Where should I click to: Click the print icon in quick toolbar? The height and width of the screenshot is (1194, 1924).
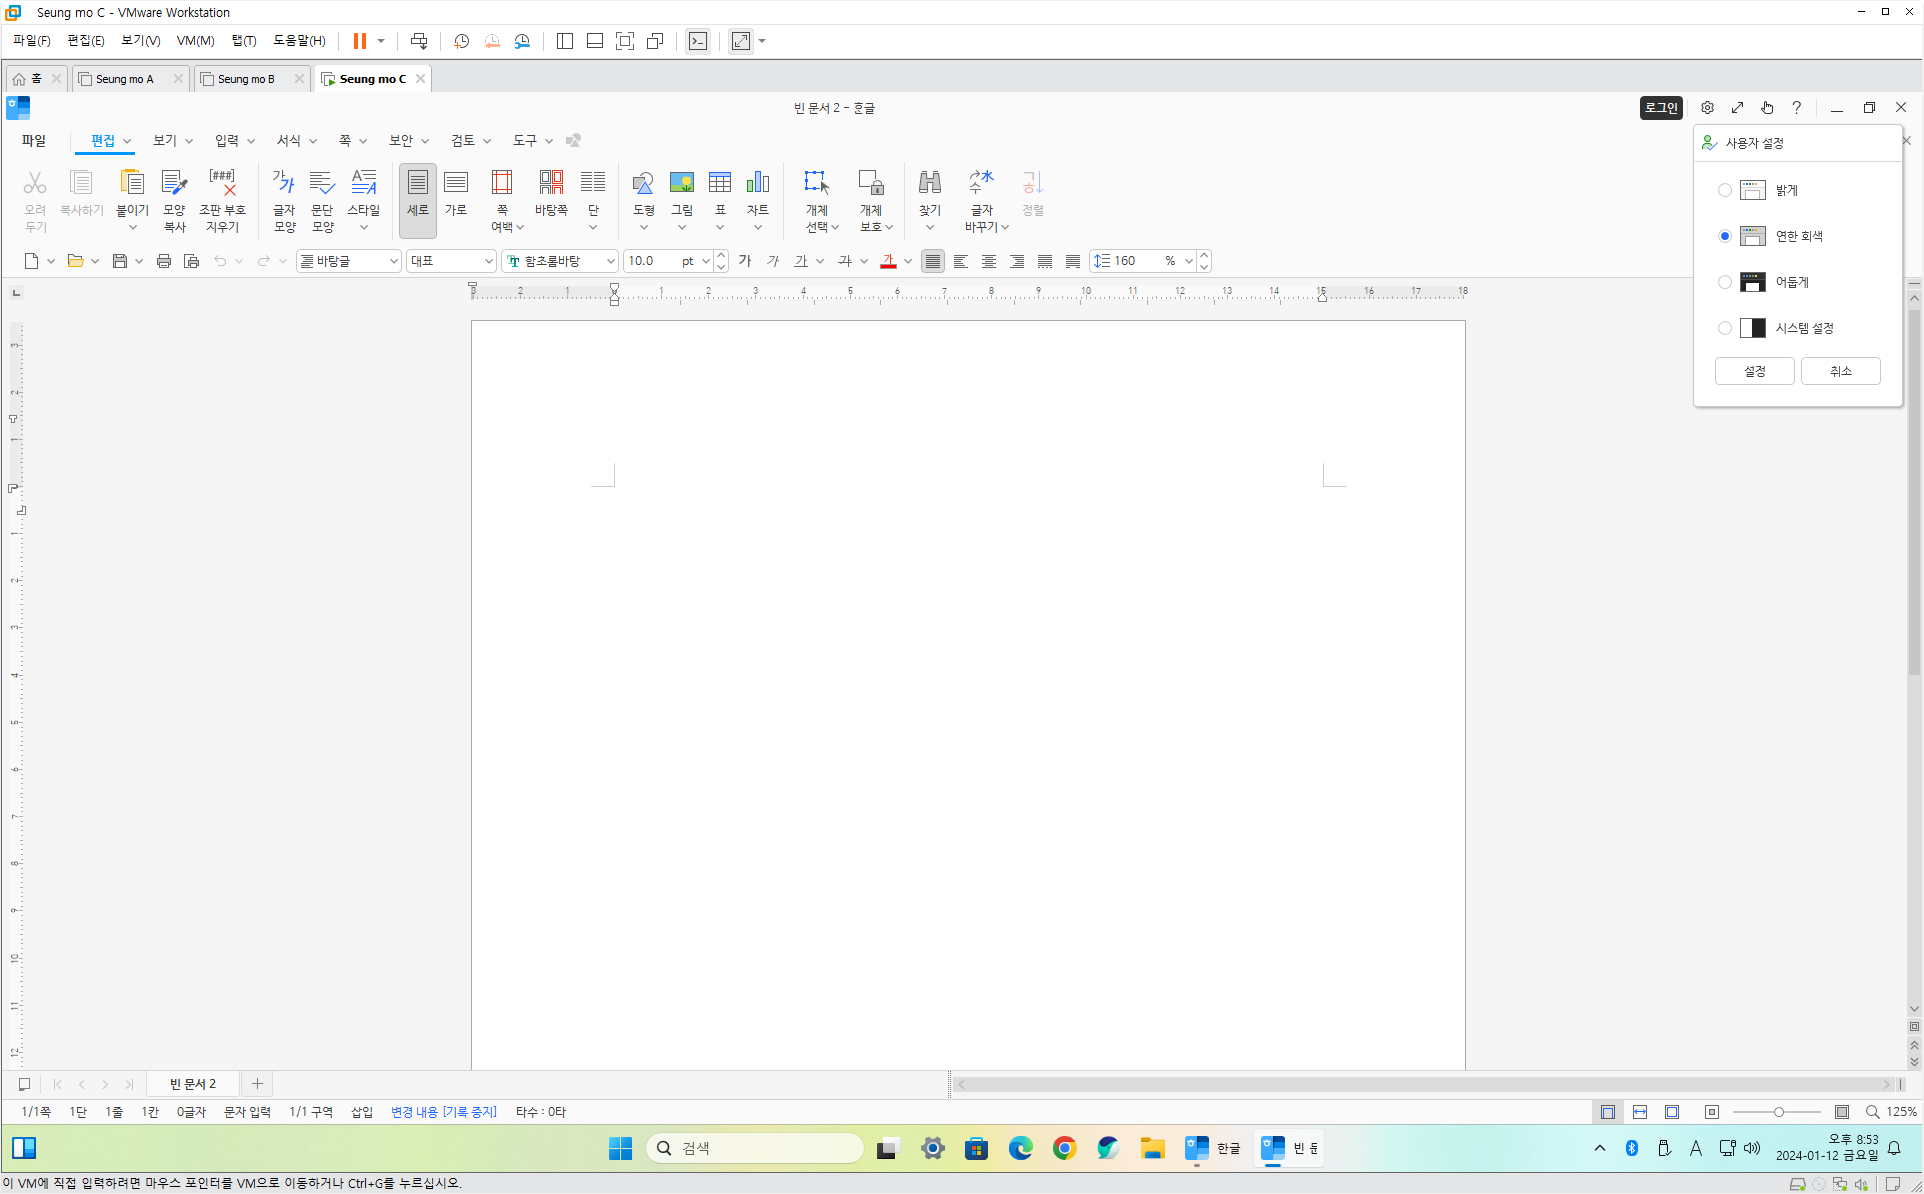tap(163, 261)
